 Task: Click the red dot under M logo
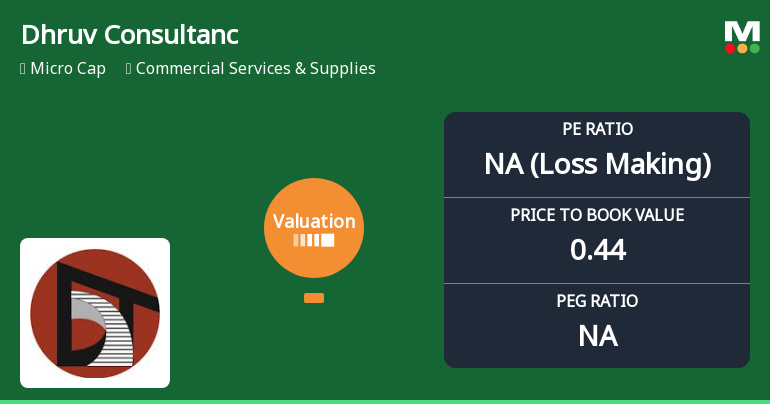(x=730, y=48)
